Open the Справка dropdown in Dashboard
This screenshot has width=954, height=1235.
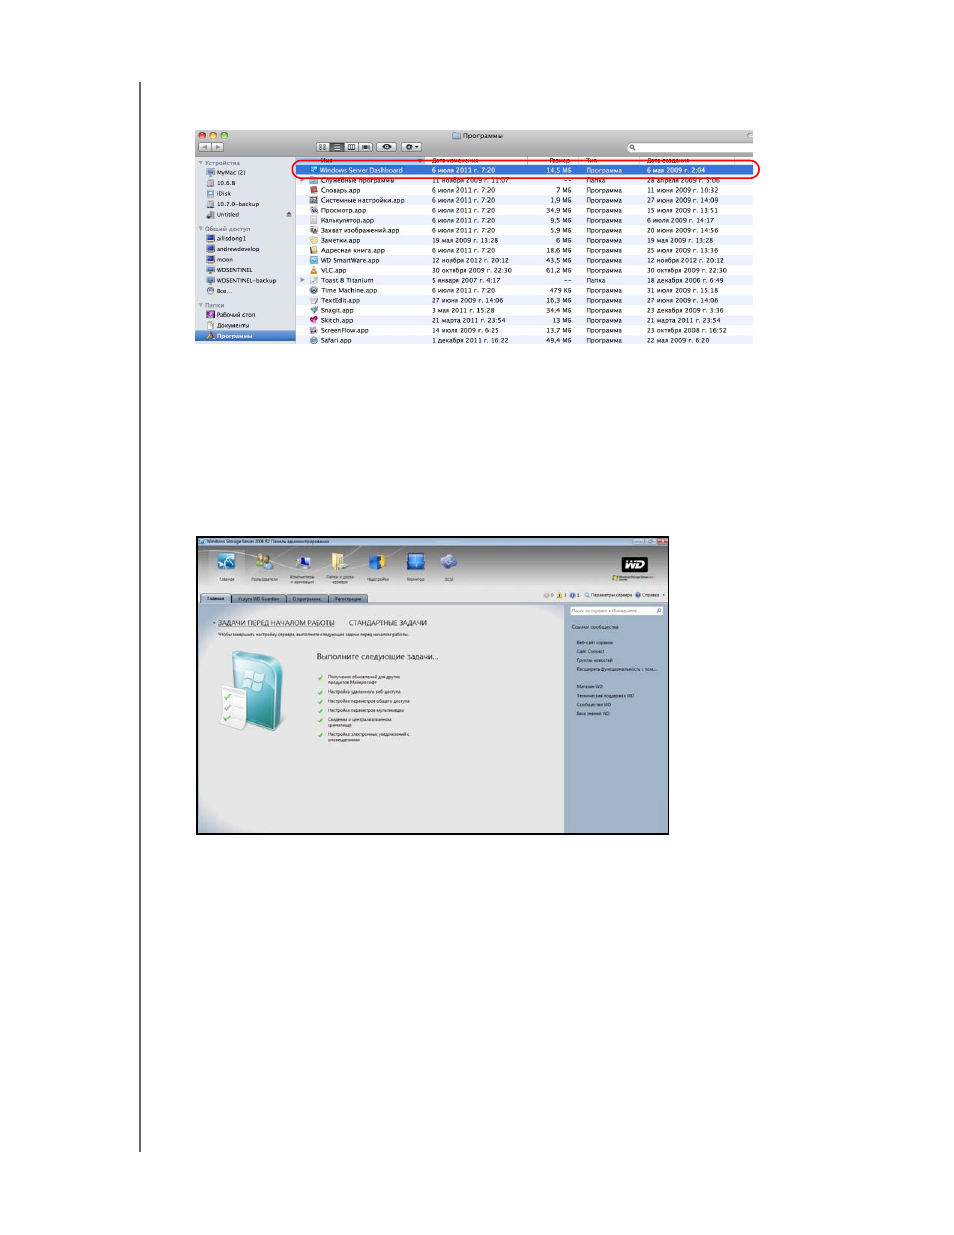coord(650,595)
